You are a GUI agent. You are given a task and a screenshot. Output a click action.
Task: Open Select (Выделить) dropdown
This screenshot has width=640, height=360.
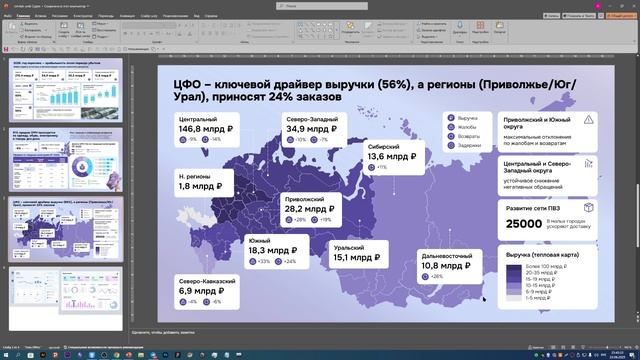click(x=429, y=36)
